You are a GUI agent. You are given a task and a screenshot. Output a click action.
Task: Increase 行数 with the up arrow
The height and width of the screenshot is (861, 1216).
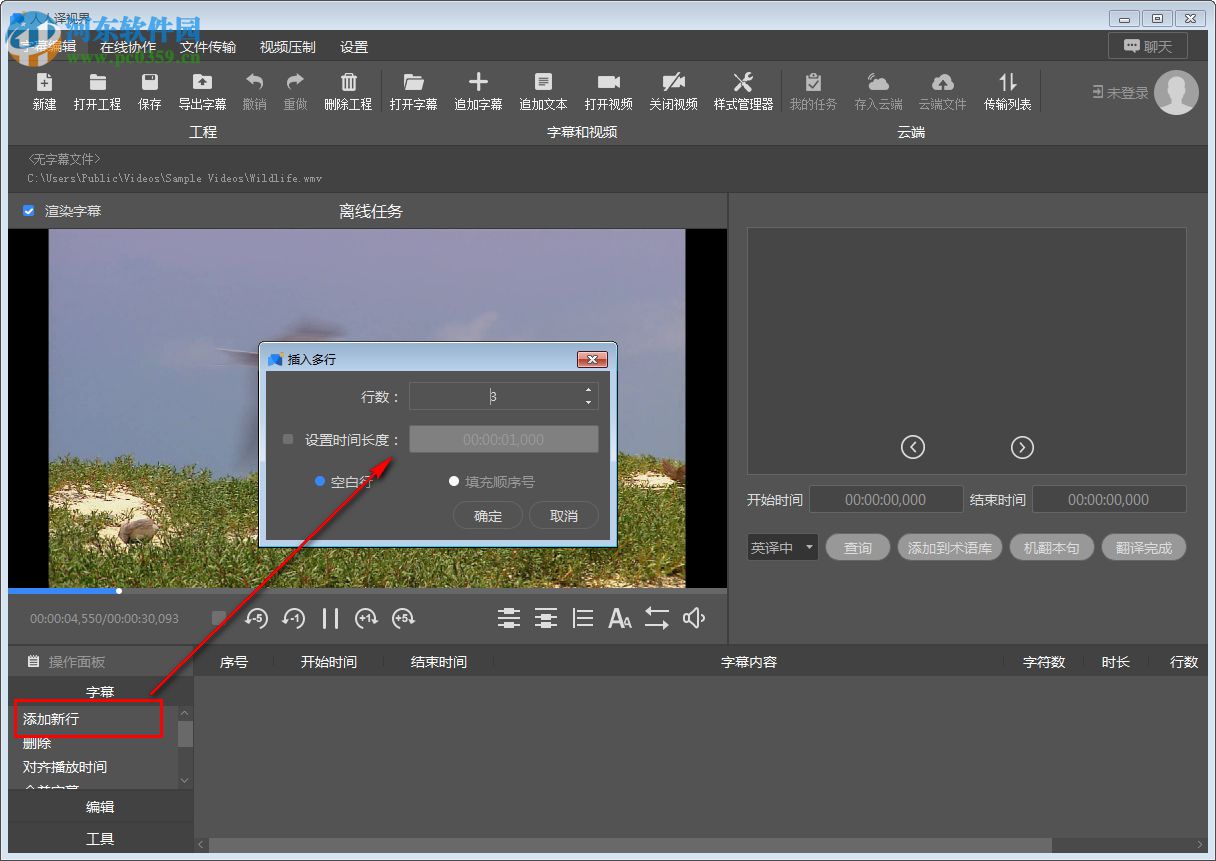click(x=588, y=390)
